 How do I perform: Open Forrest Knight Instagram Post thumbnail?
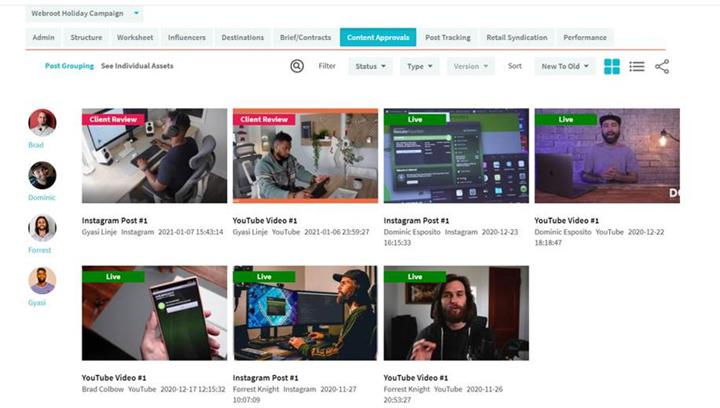[305, 313]
